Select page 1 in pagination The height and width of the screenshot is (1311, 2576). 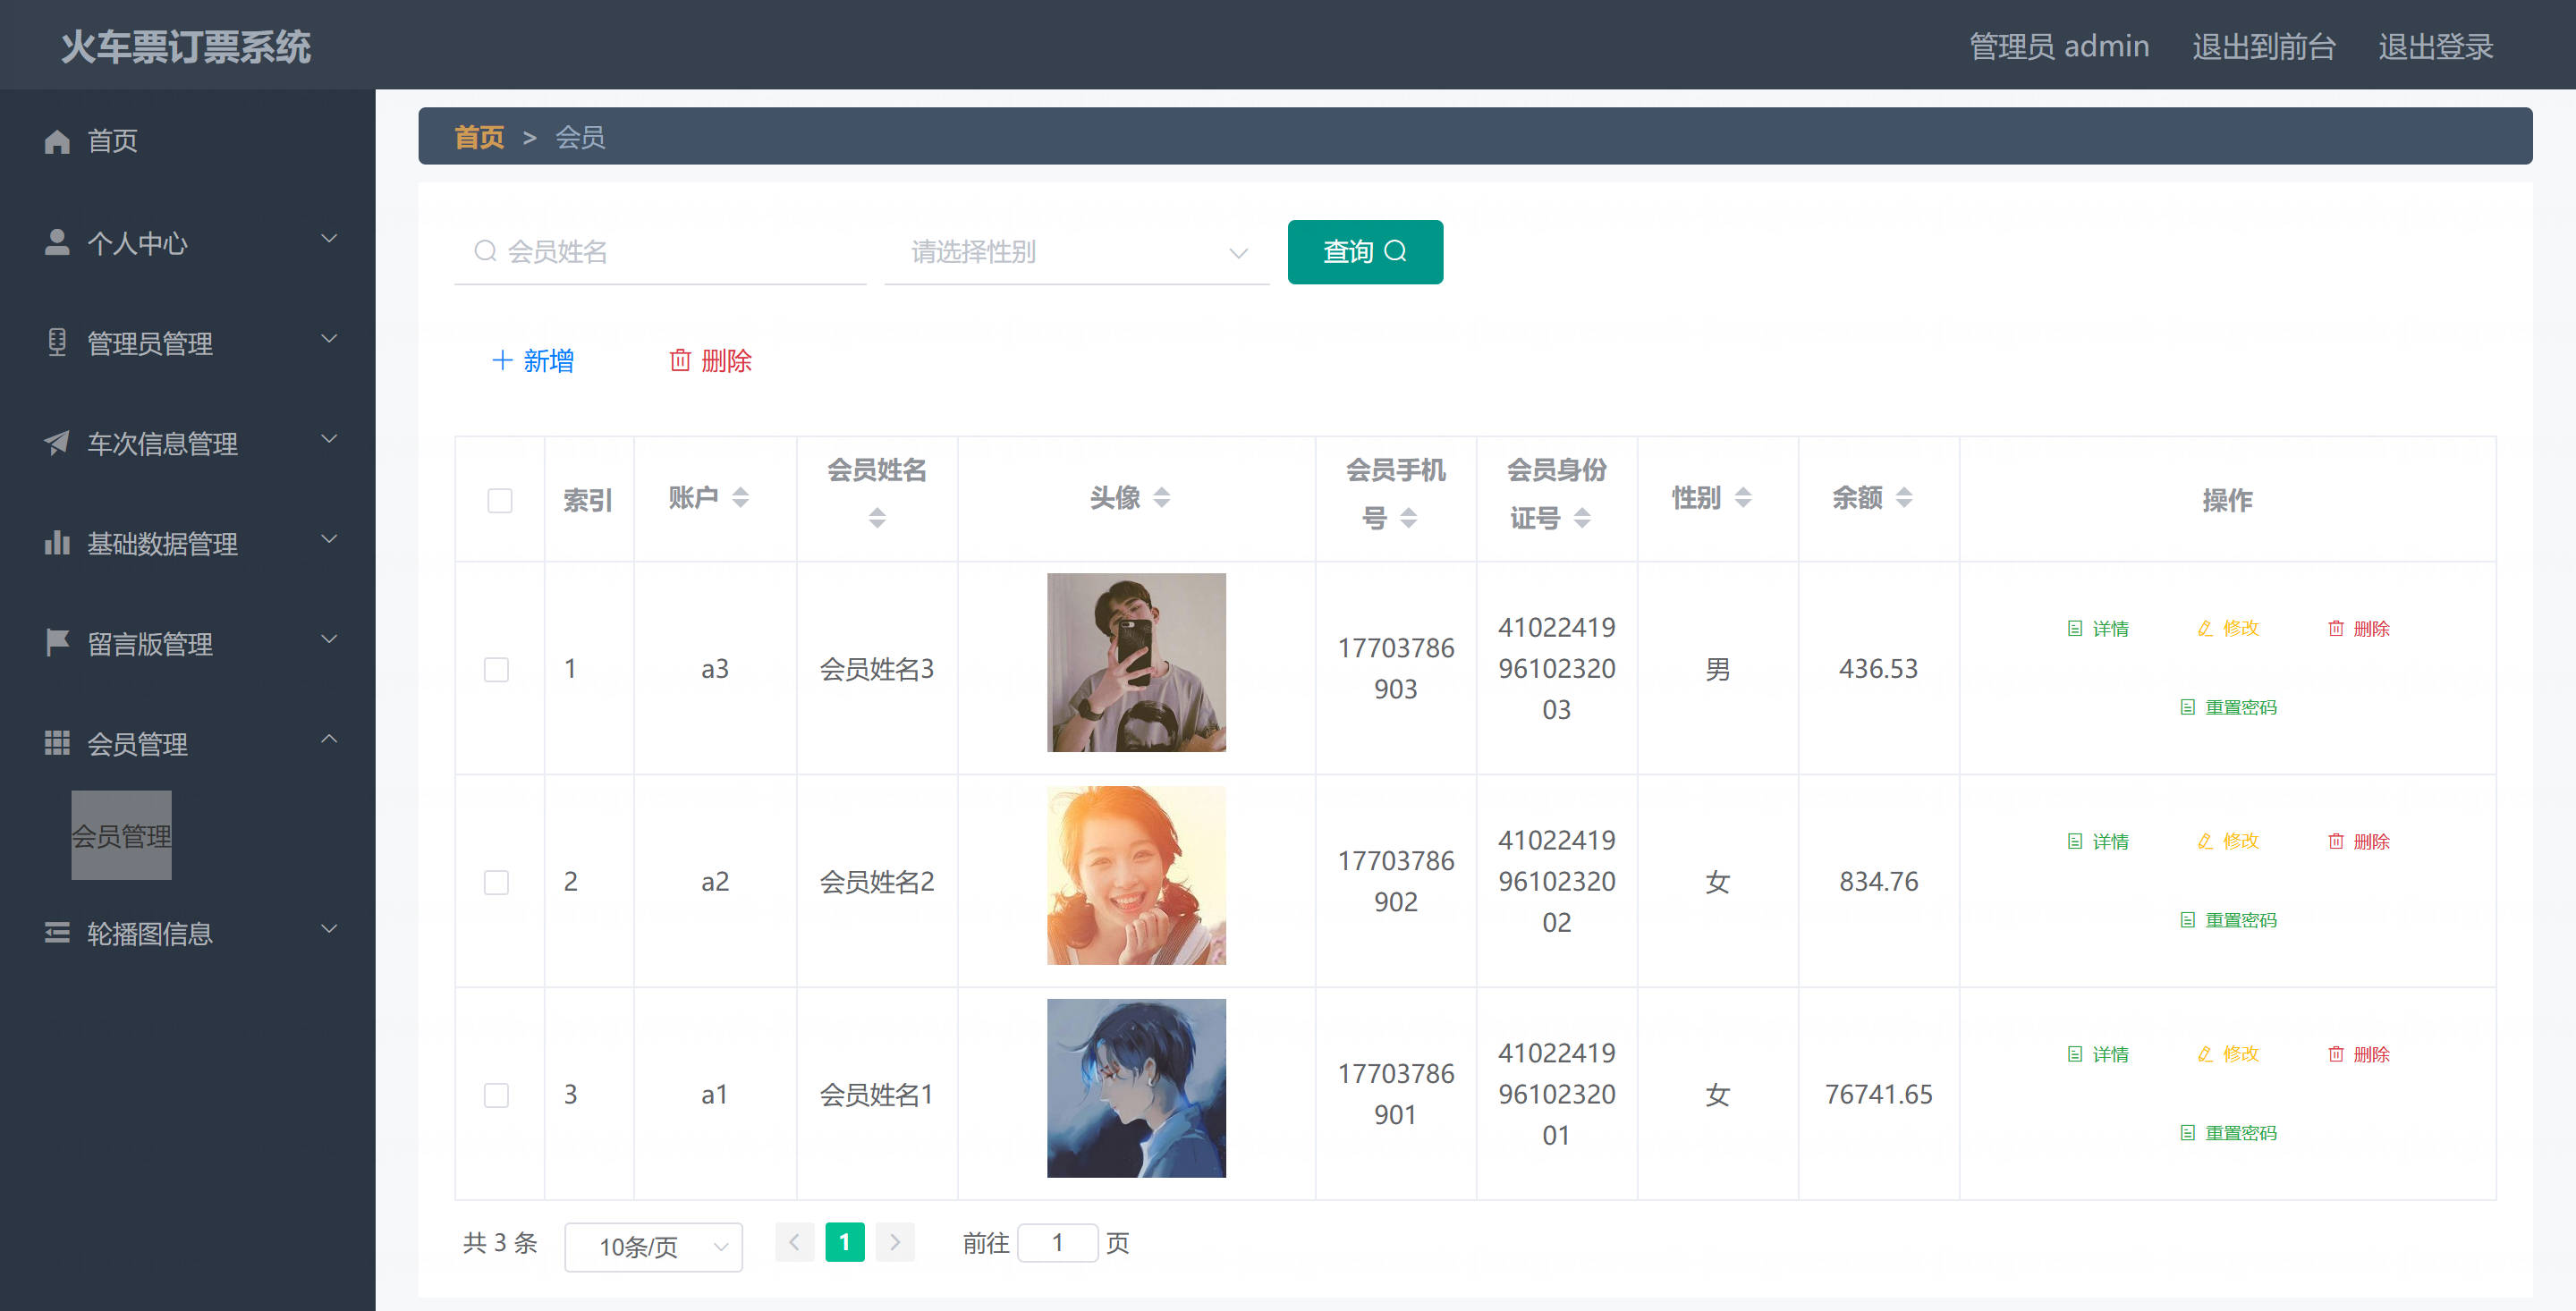(844, 1242)
